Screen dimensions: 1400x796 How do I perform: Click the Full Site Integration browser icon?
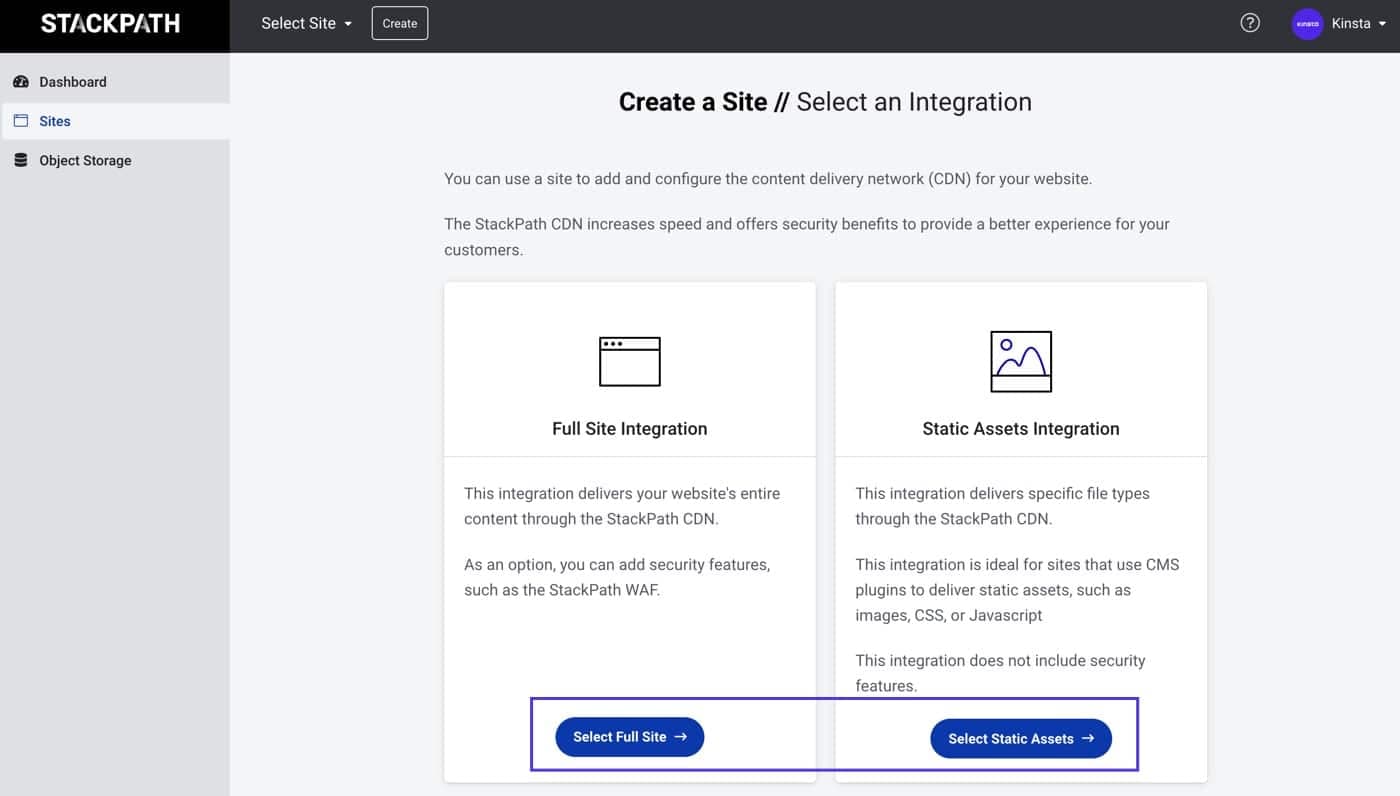(629, 361)
